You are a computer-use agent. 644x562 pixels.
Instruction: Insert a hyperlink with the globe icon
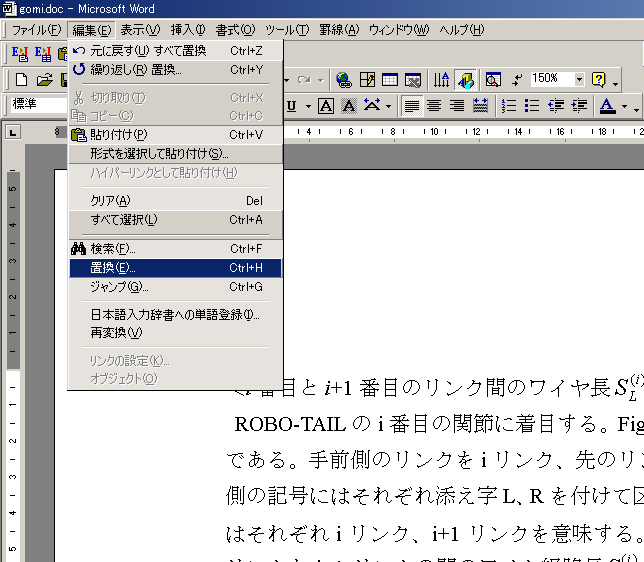343,80
